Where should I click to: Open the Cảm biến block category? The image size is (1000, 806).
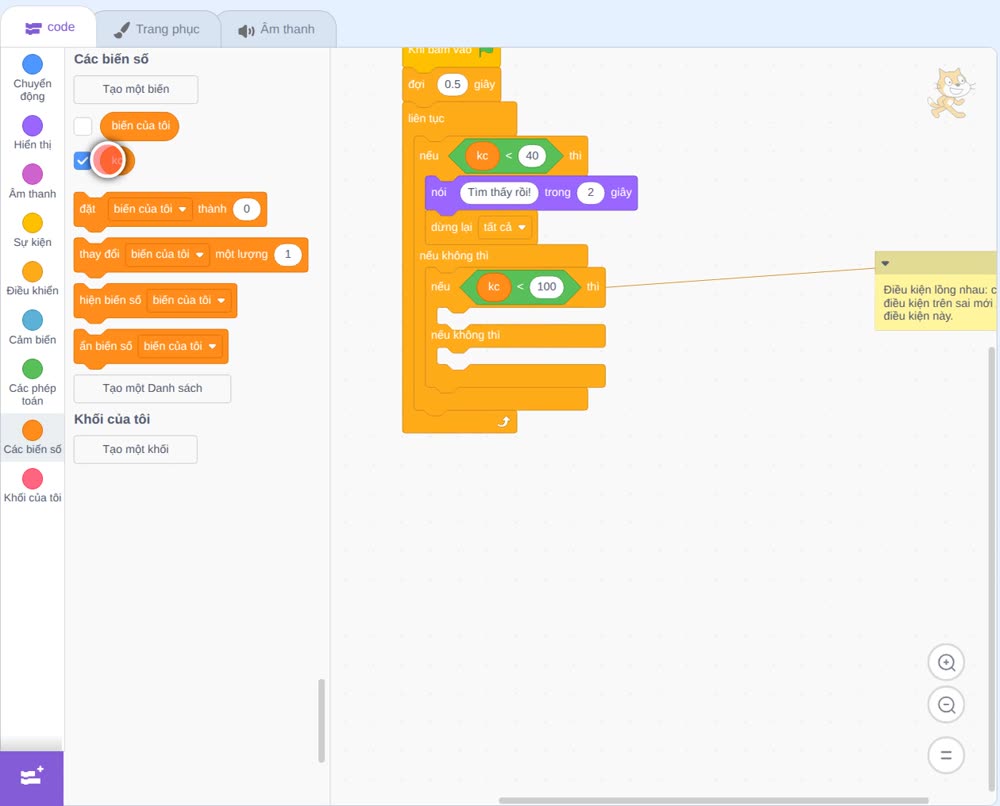pyautogui.click(x=33, y=328)
